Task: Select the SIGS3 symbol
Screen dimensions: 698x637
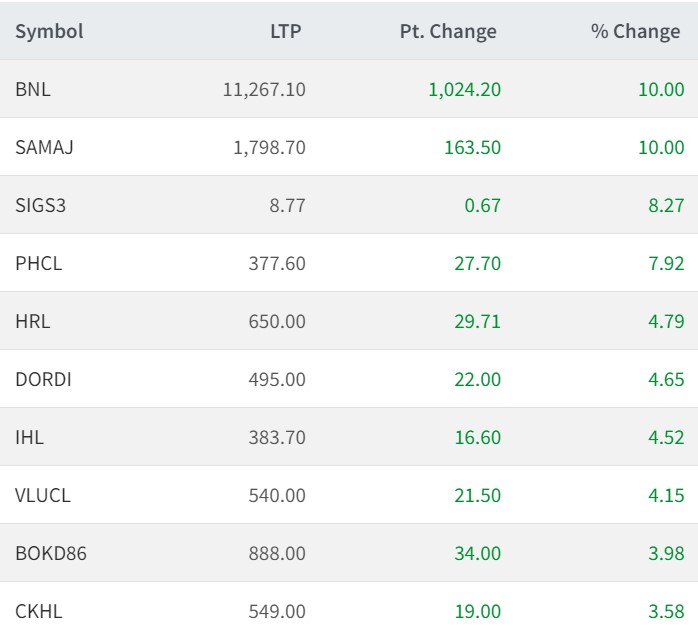Action: click(41, 205)
